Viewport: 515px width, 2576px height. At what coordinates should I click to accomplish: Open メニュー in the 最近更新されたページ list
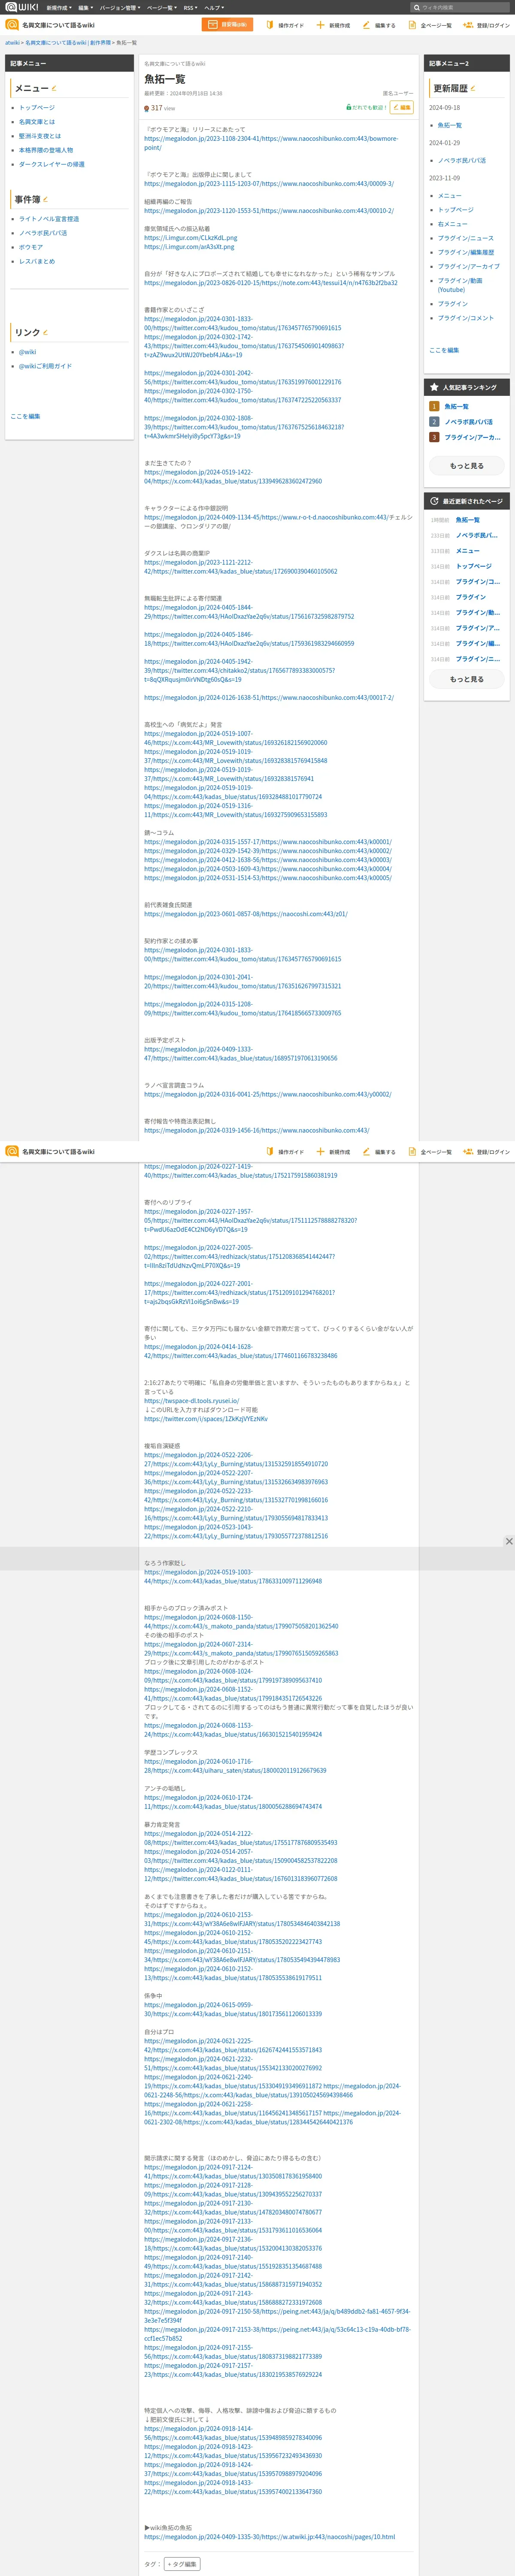click(x=468, y=551)
